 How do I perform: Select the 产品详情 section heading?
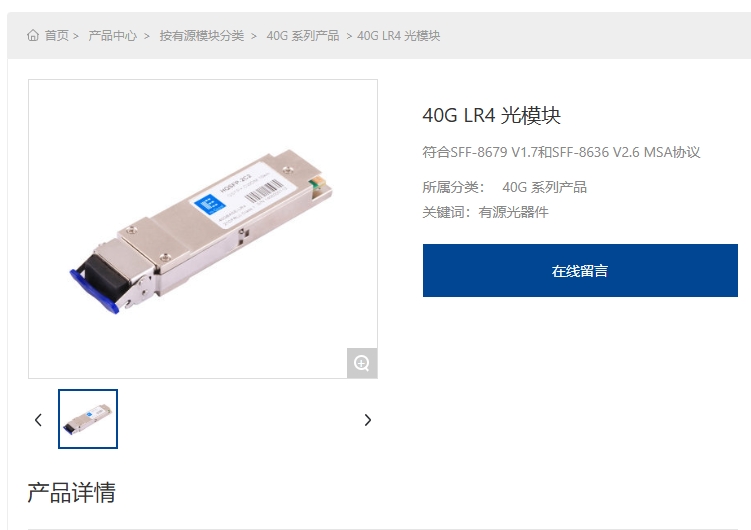pyautogui.click(x=71, y=493)
